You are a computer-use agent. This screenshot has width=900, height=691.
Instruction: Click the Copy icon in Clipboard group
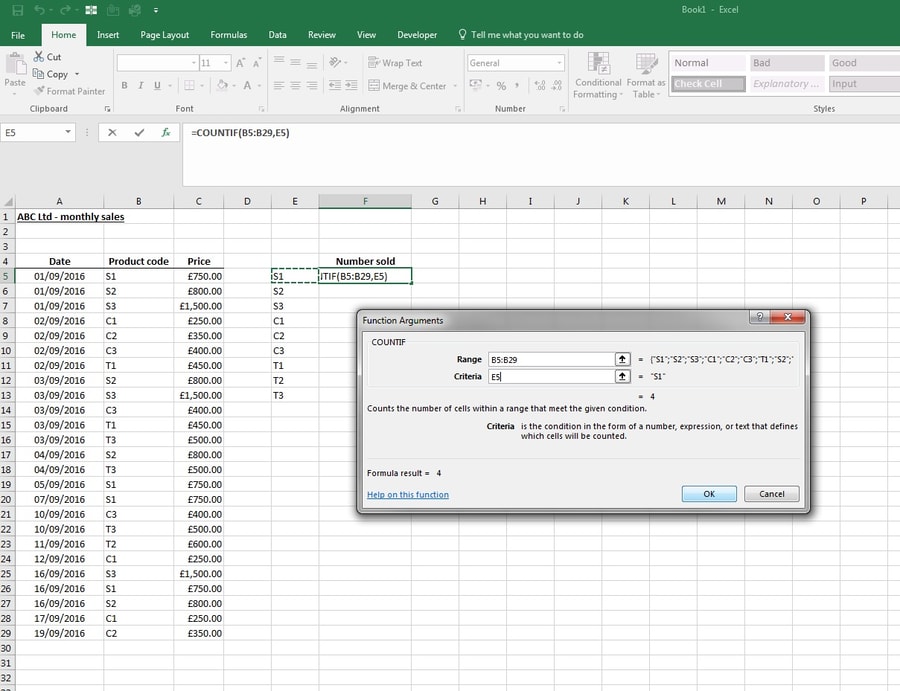[x=38, y=73]
